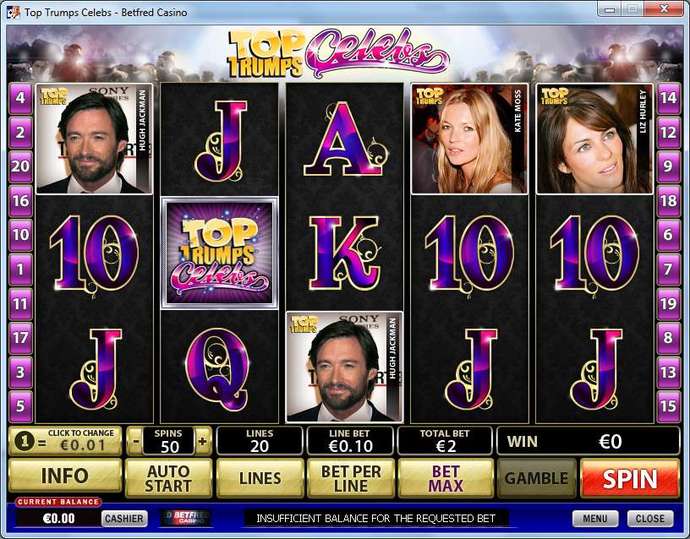Image resolution: width=690 pixels, height=539 pixels.
Task: Select payline 19 marker on right side
Action: [668, 304]
